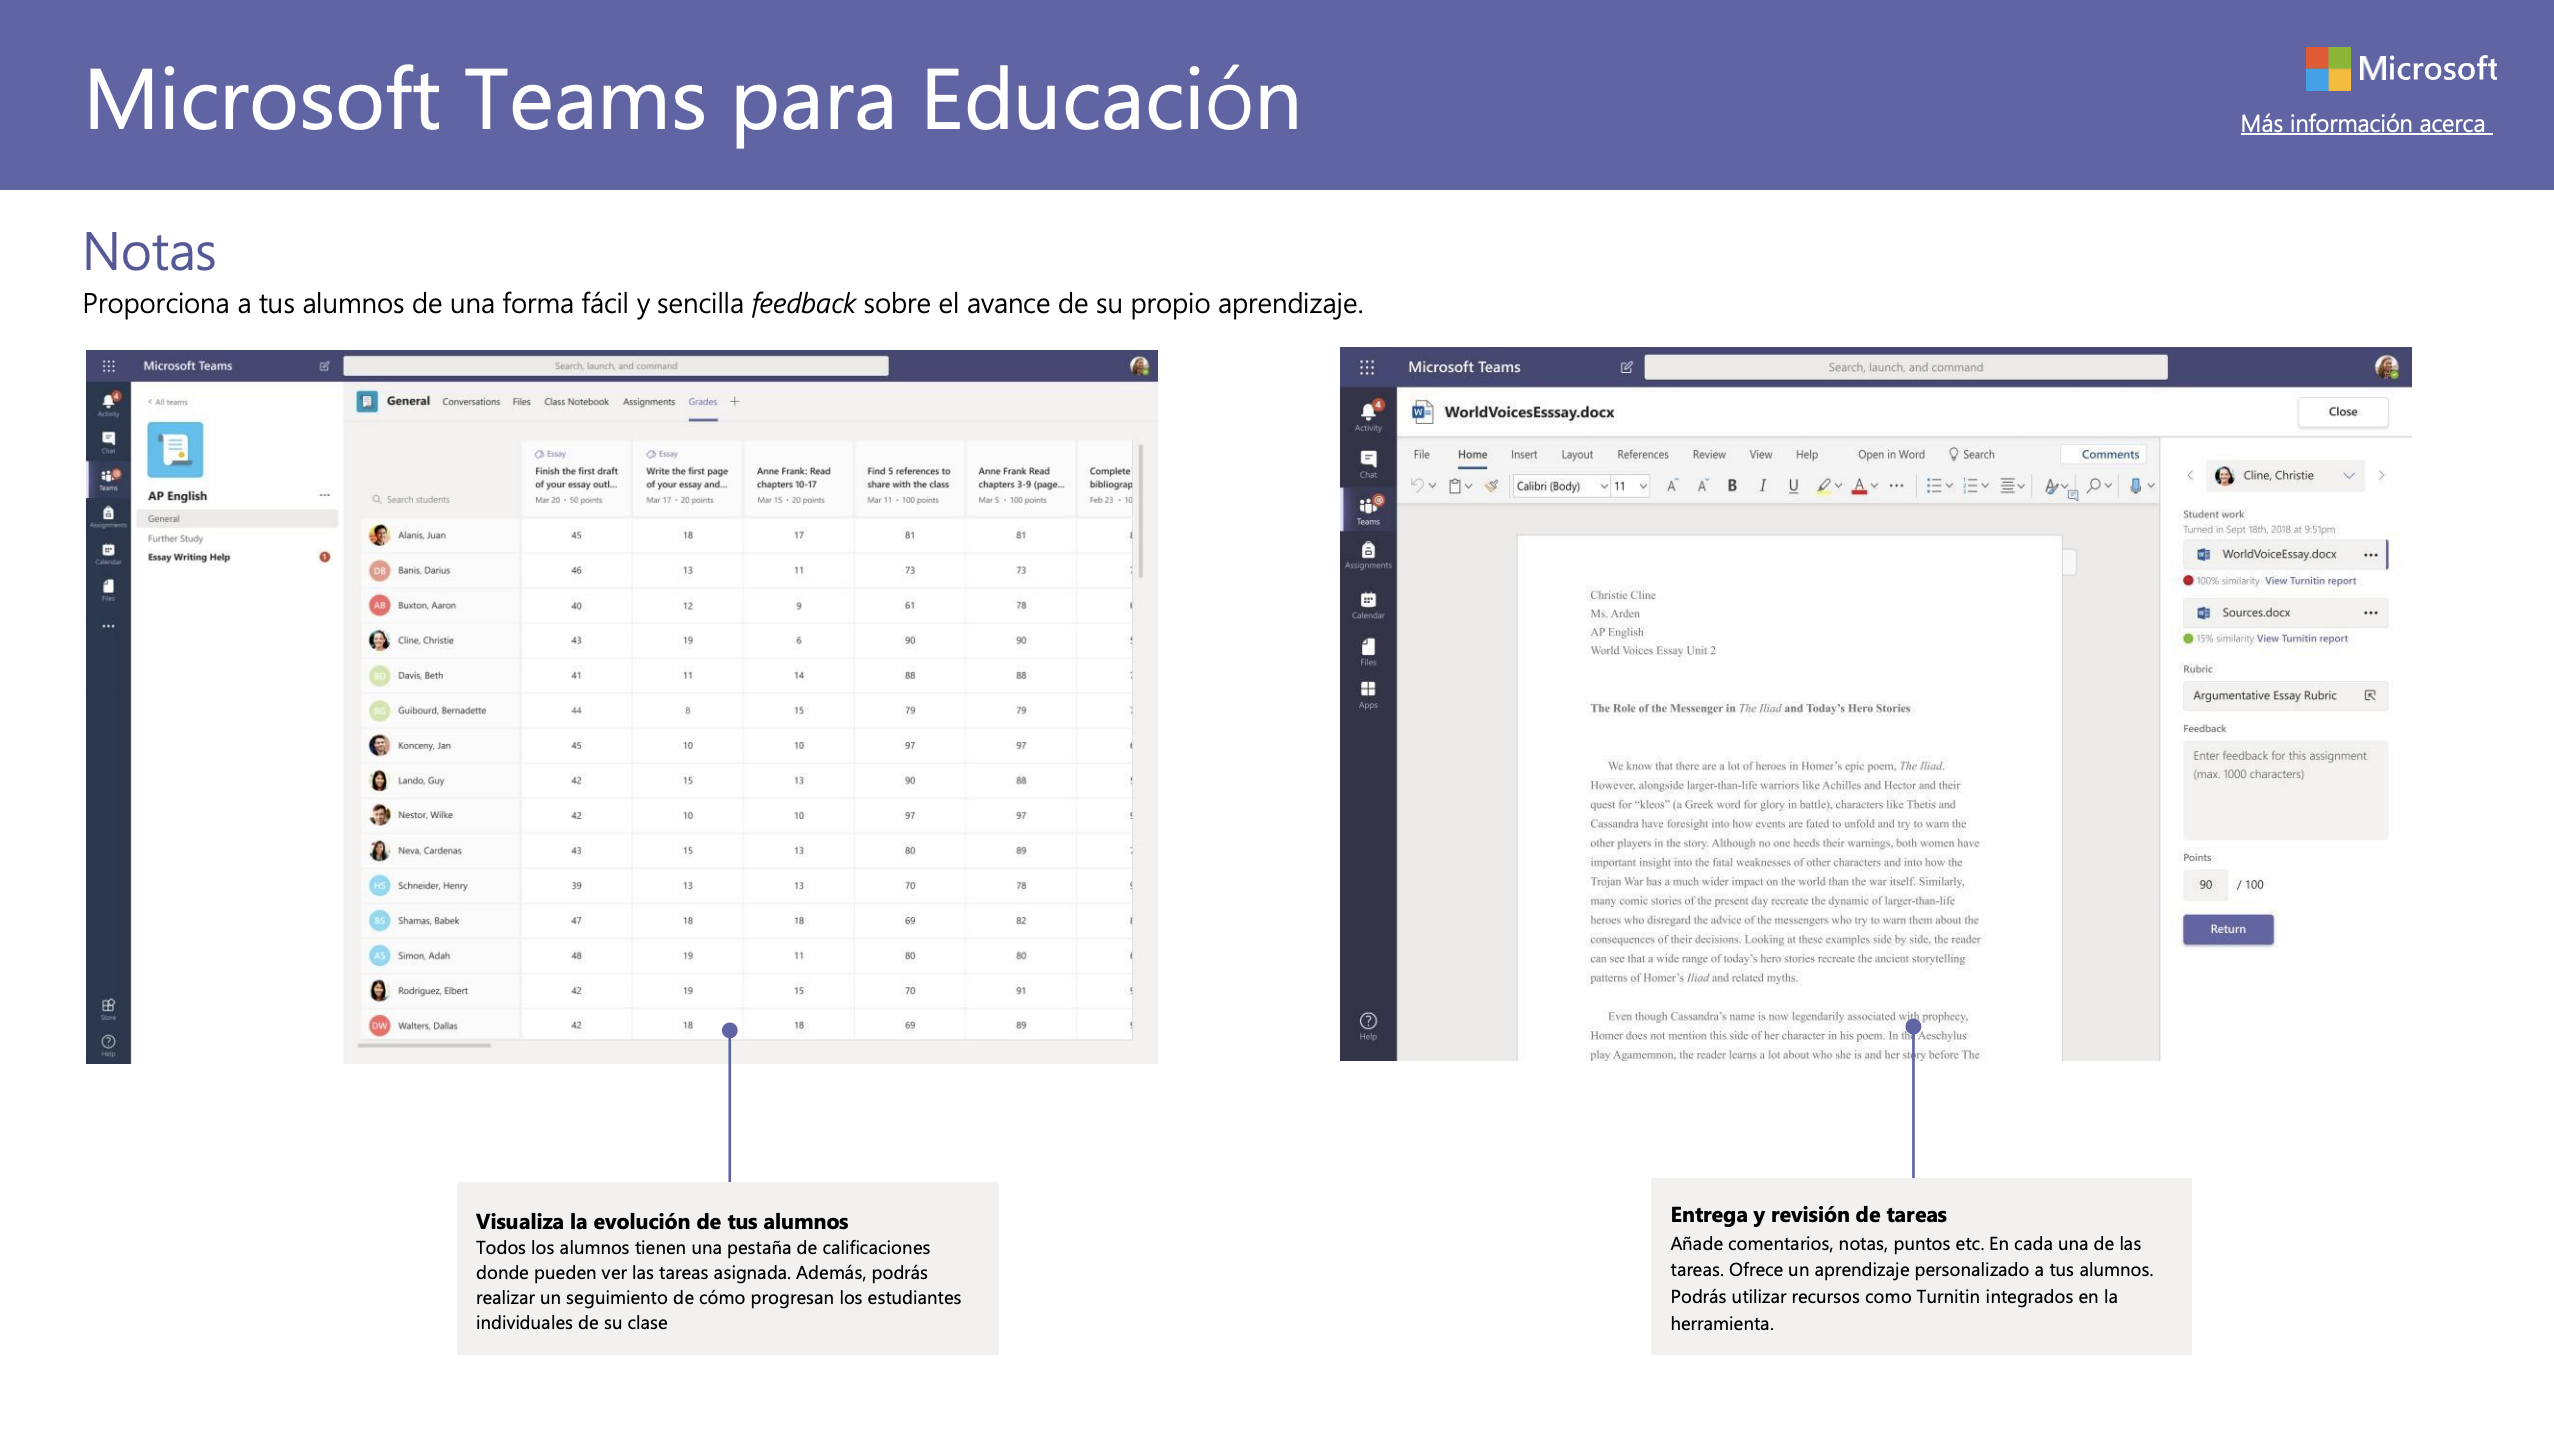The height and width of the screenshot is (1438, 2554).
Task: Select the Format Painter brush icon
Action: tap(1491, 486)
